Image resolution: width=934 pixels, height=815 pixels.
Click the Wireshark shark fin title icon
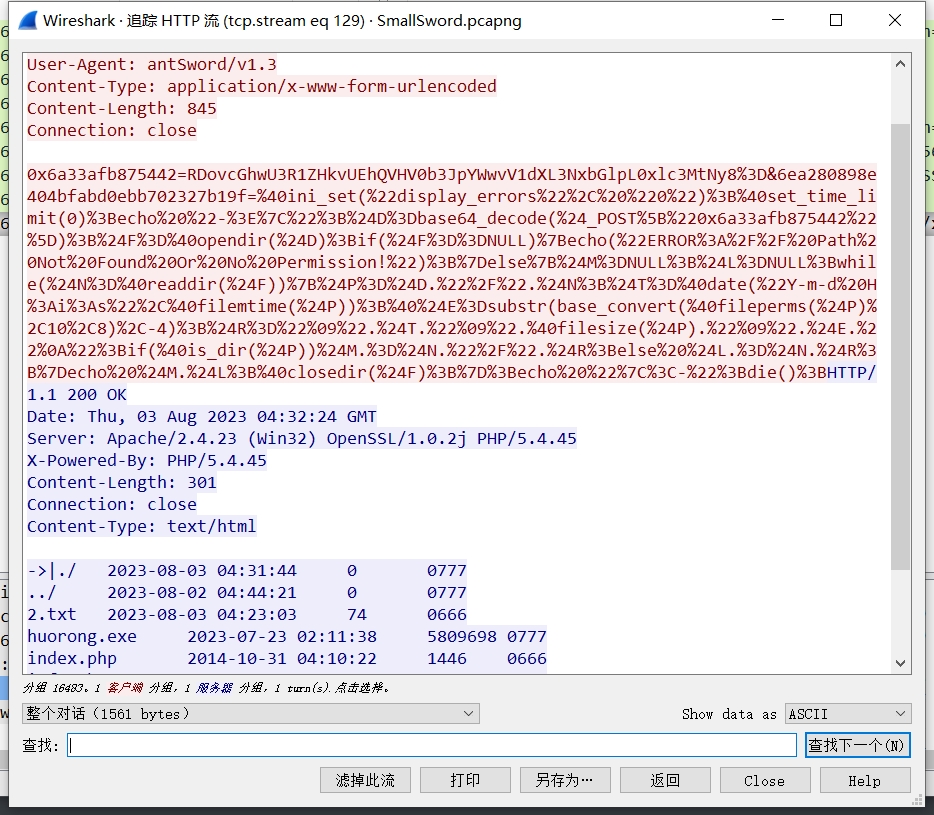tap(27, 21)
